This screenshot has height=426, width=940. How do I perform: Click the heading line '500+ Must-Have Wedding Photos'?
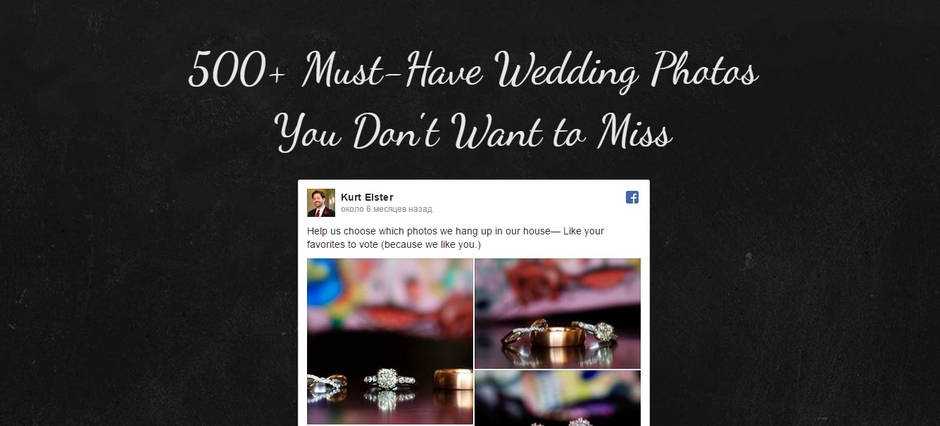pyautogui.click(x=473, y=70)
